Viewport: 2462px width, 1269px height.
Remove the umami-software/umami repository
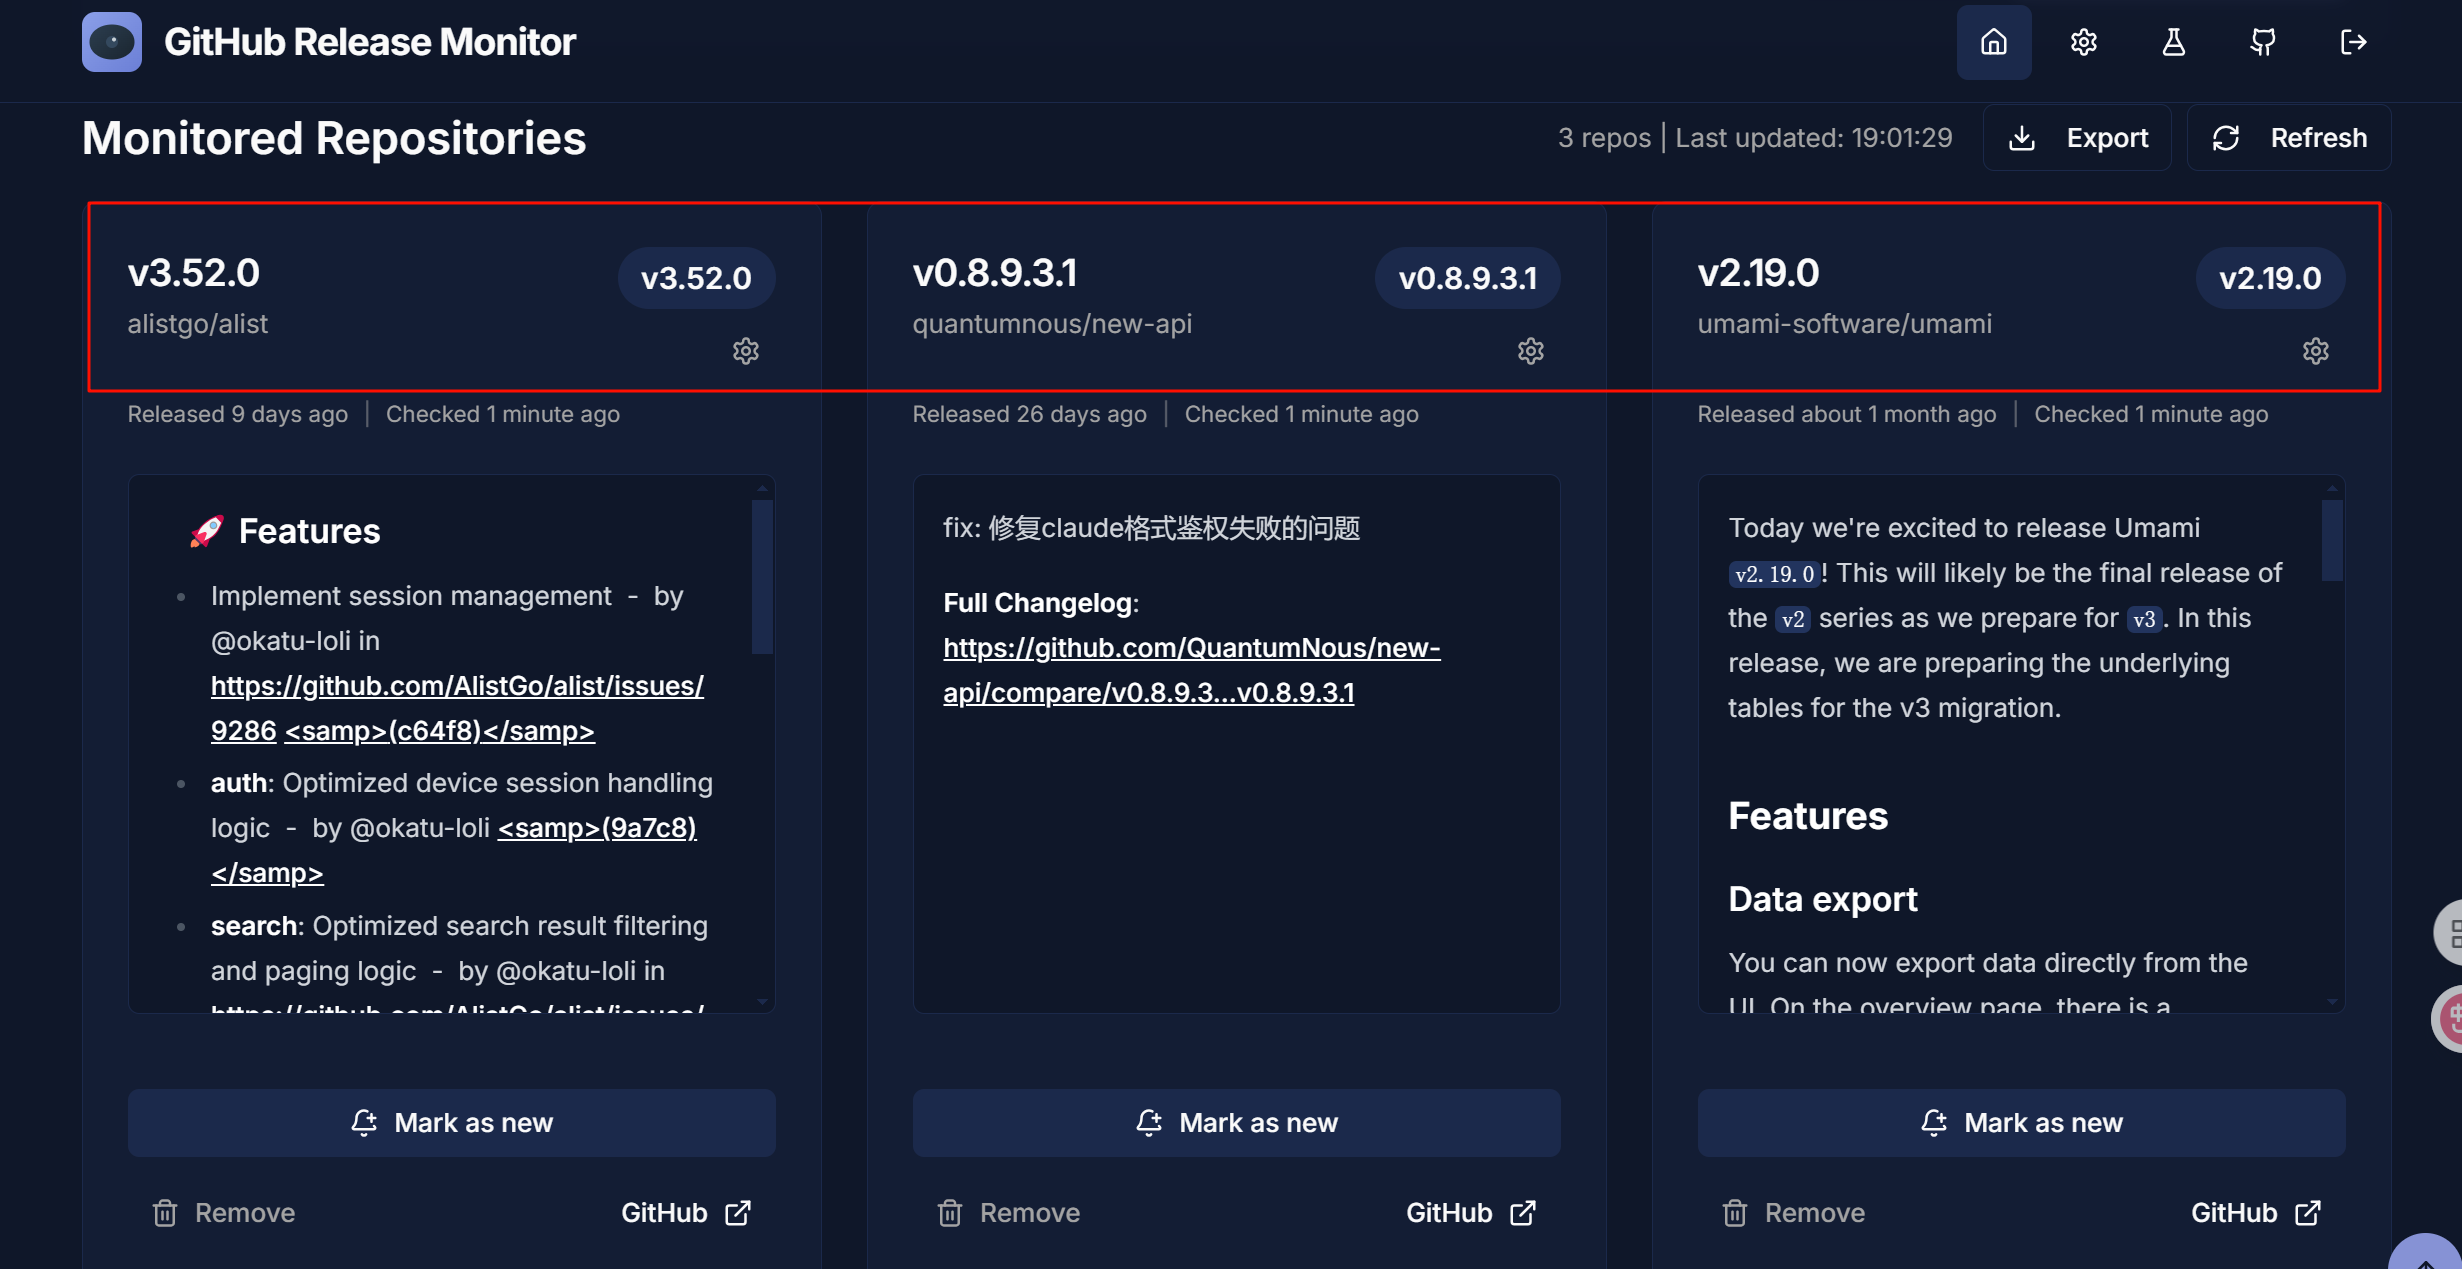pos(1794,1213)
